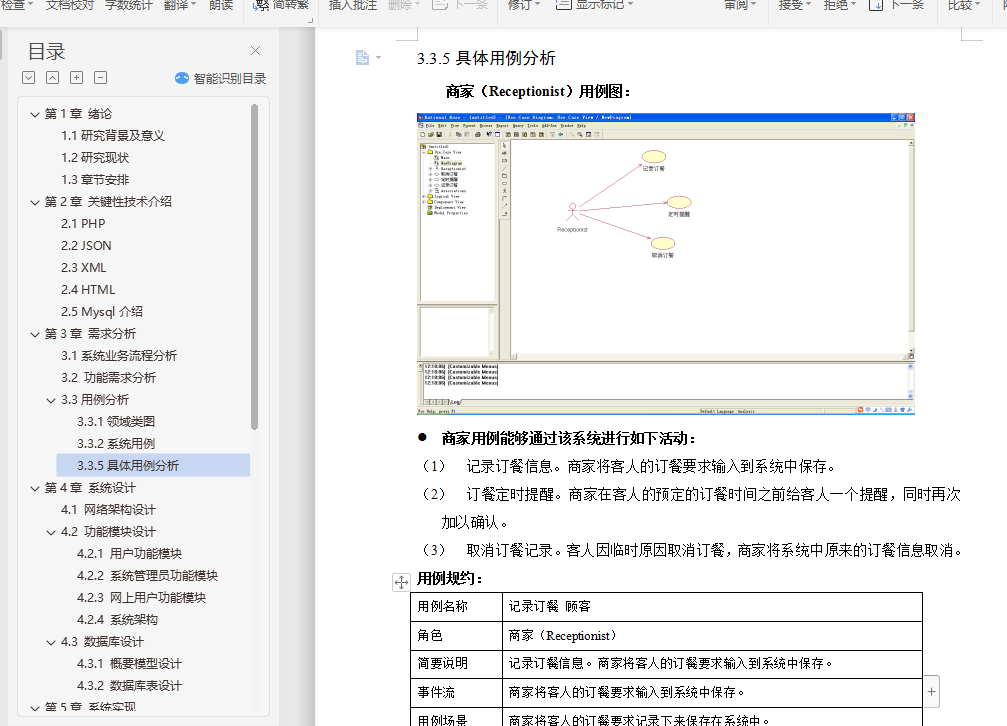This screenshot has width=1007, height=726.
Task: Select 3.3.1 领域类图 outline entry
Action: [x=116, y=422]
